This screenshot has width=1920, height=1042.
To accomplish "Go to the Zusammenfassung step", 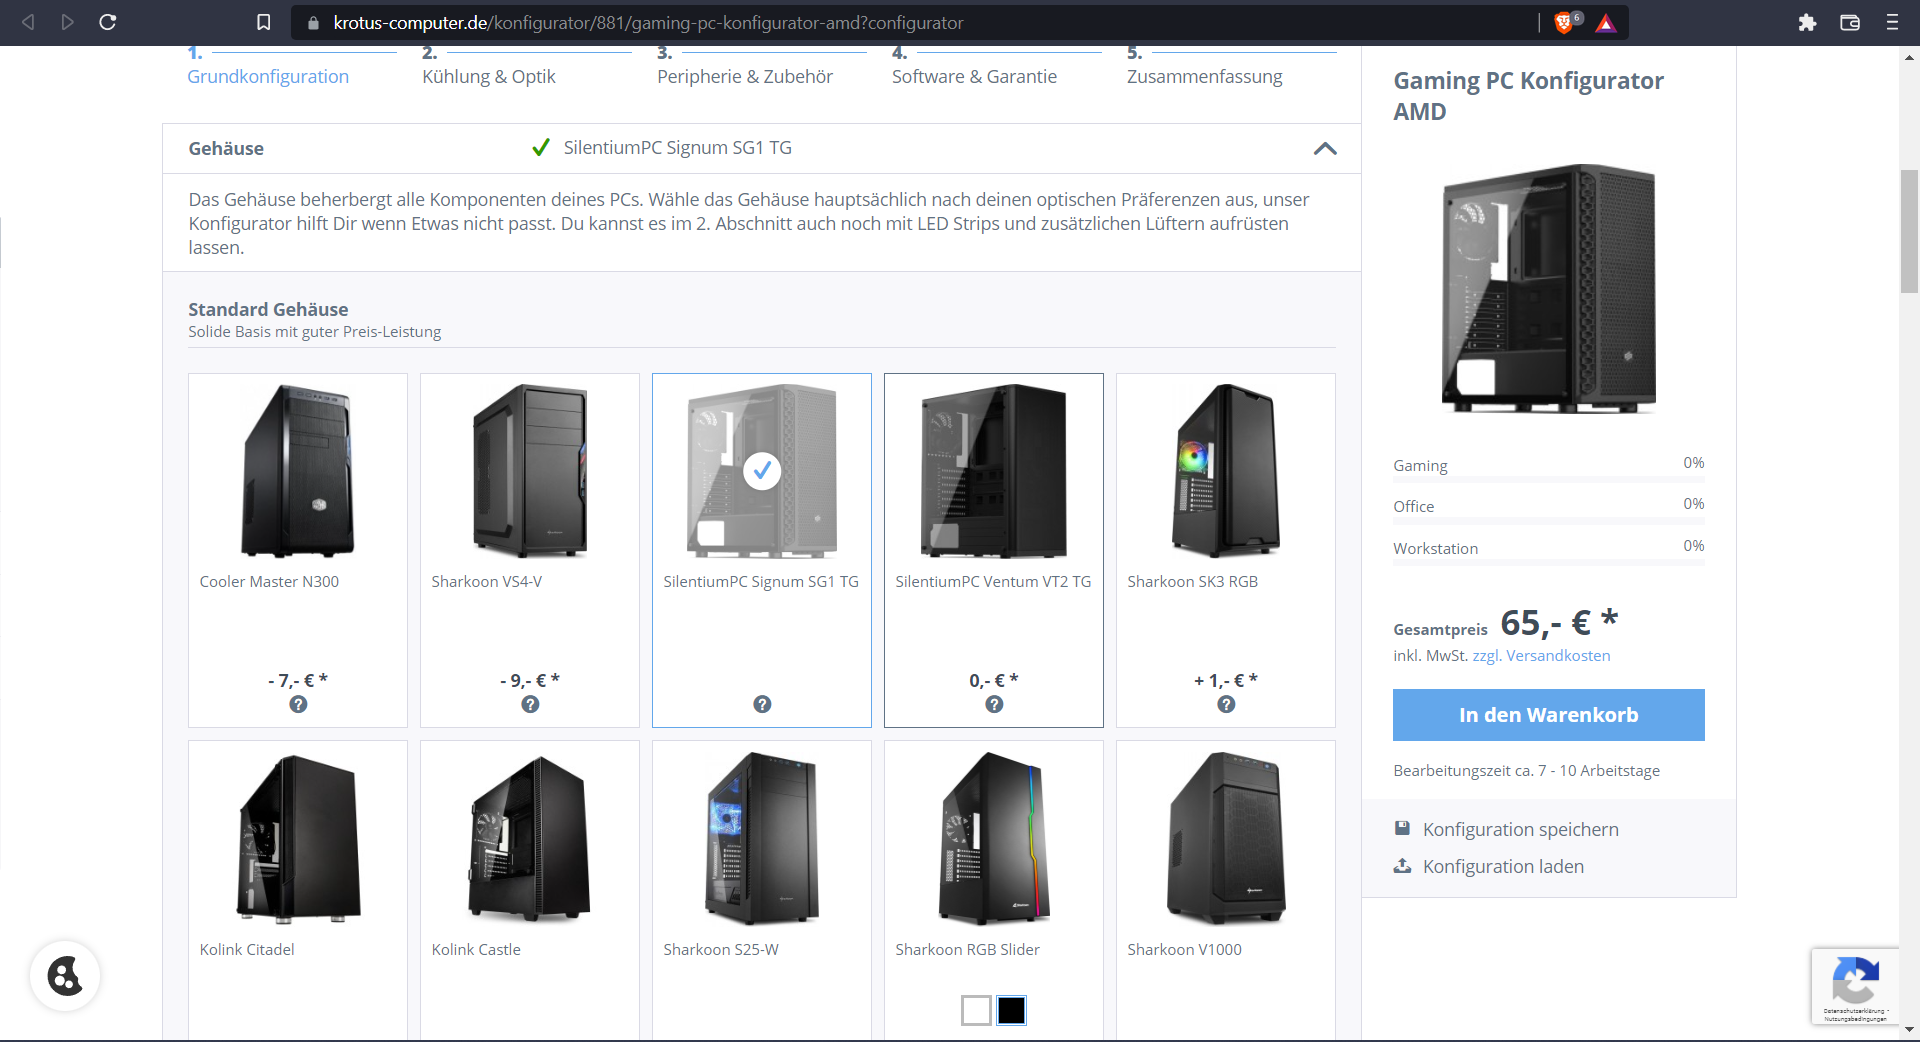I will (1204, 77).
